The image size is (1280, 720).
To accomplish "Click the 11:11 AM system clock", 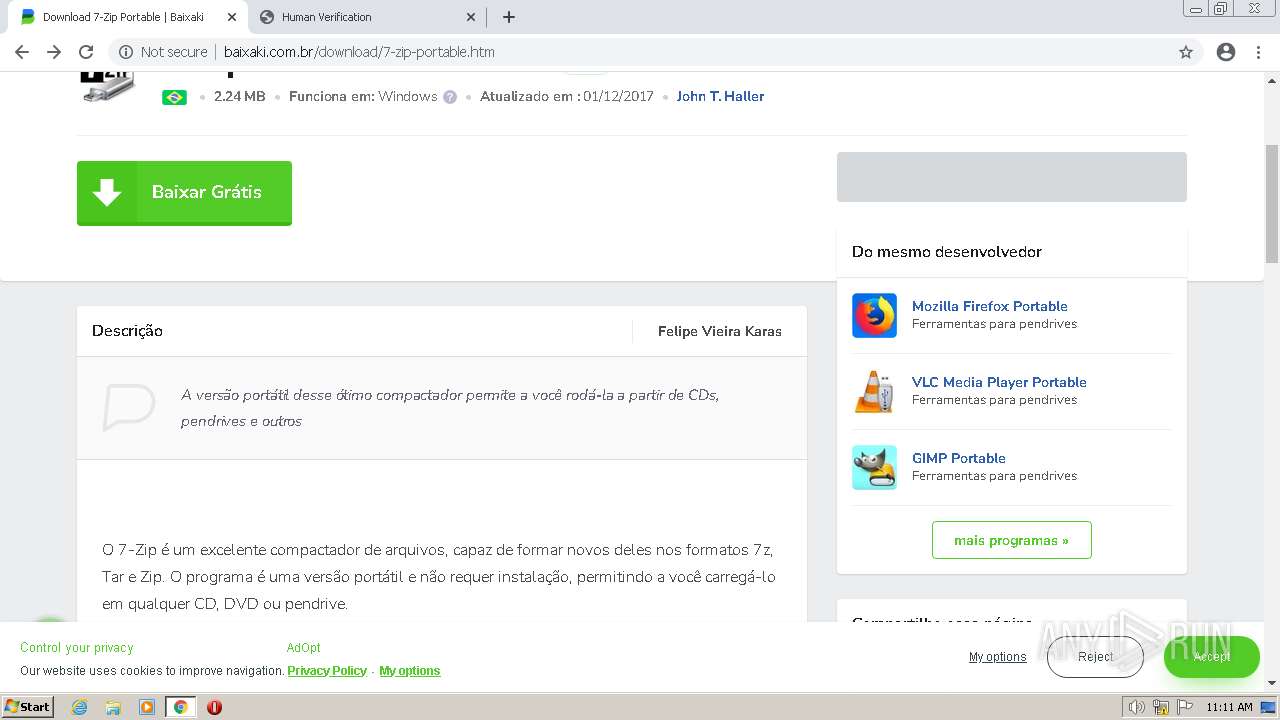I will [x=1229, y=707].
